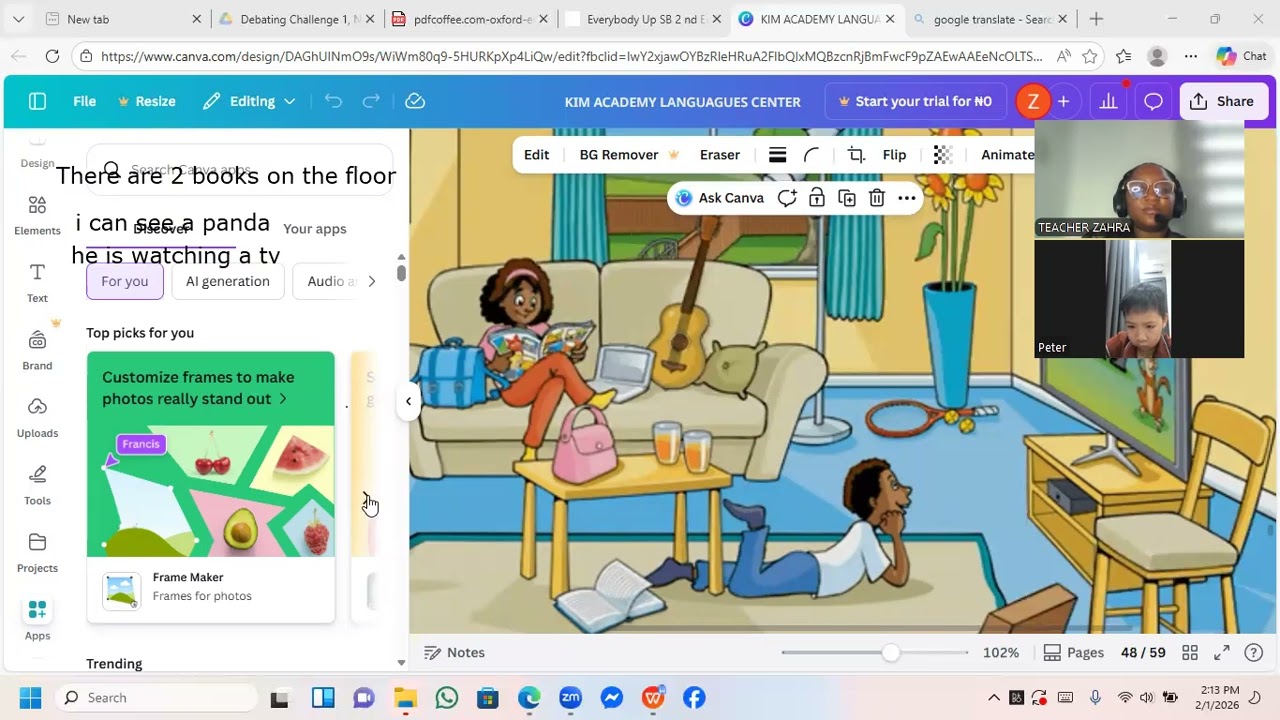The image size is (1280, 720).
Task: Open the Brand panel in the sidebar
Action: pyautogui.click(x=37, y=351)
